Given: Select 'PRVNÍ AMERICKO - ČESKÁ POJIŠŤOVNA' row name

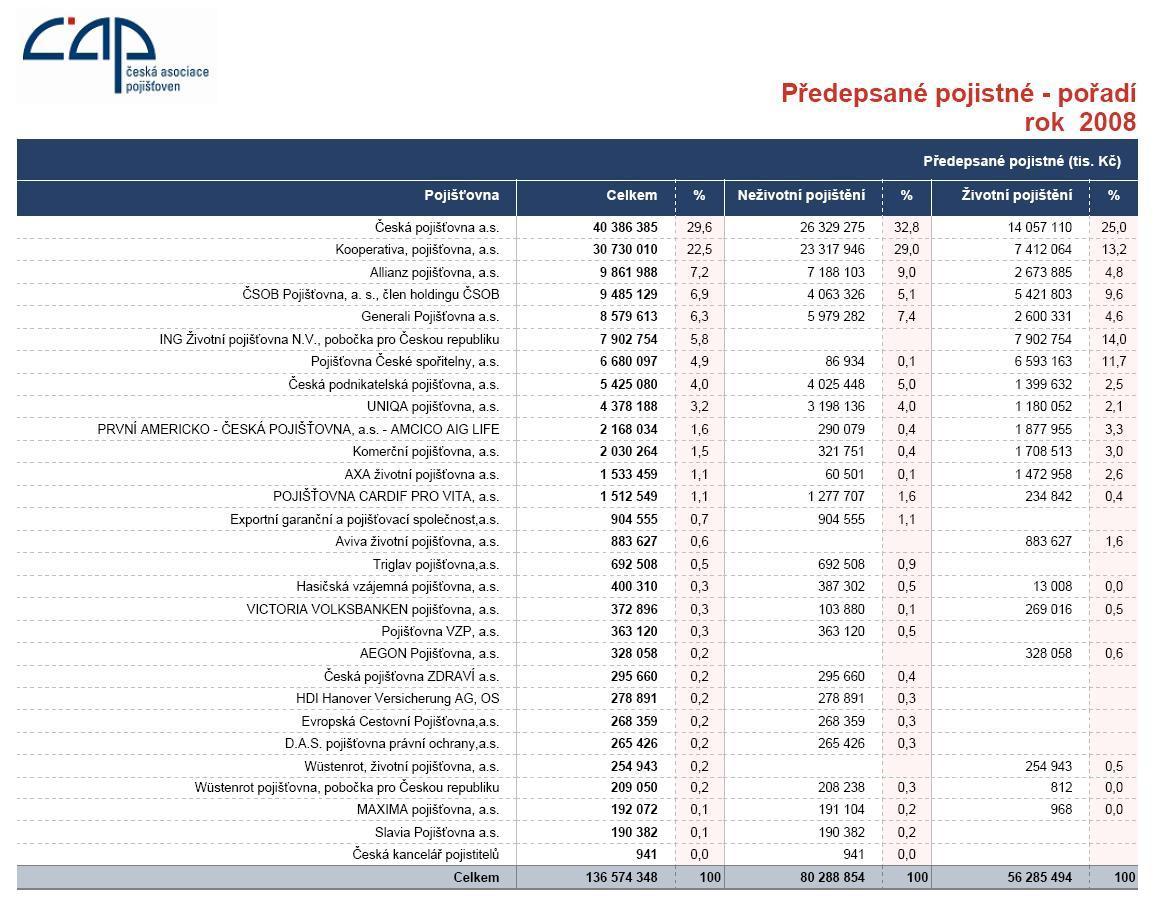Looking at the screenshot, I should [298, 430].
